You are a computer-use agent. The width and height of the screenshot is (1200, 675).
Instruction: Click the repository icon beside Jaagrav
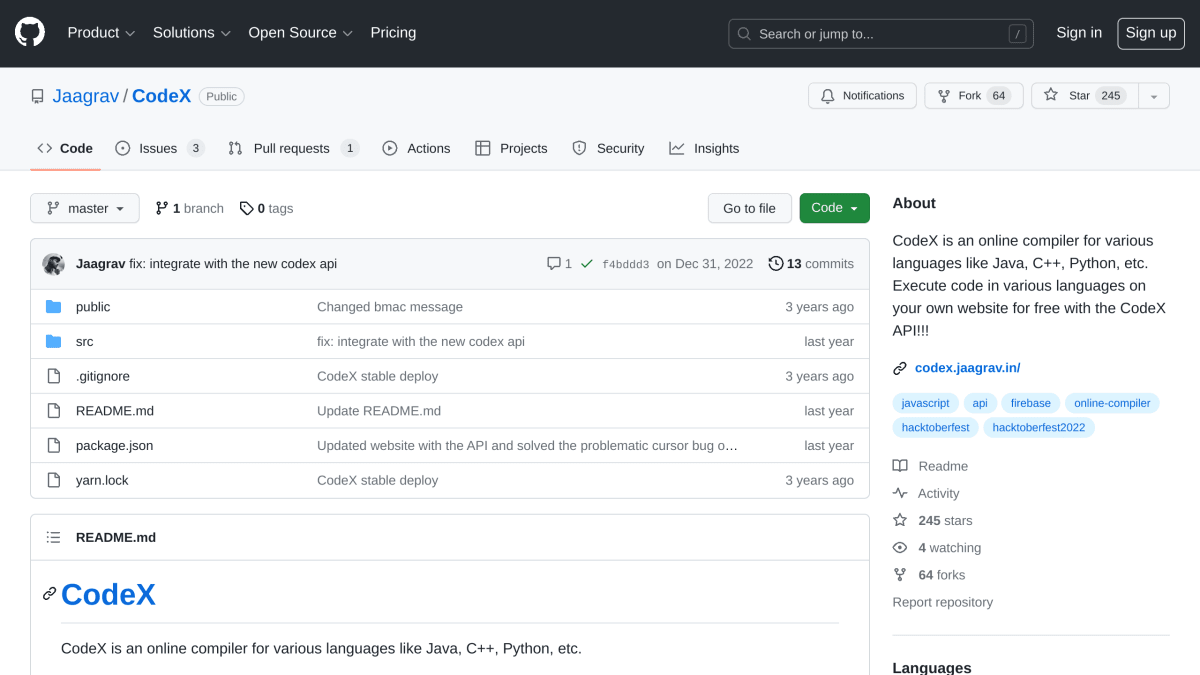(x=37, y=96)
